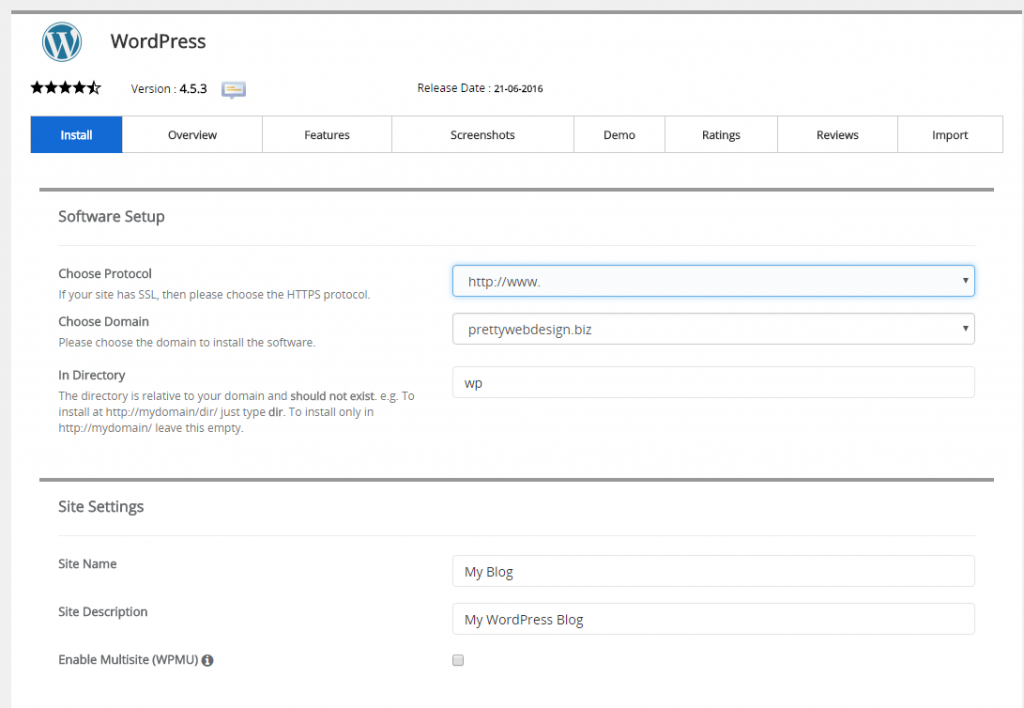
Task: Click the Enable Multisite (WPMU) label
Action: (x=128, y=660)
